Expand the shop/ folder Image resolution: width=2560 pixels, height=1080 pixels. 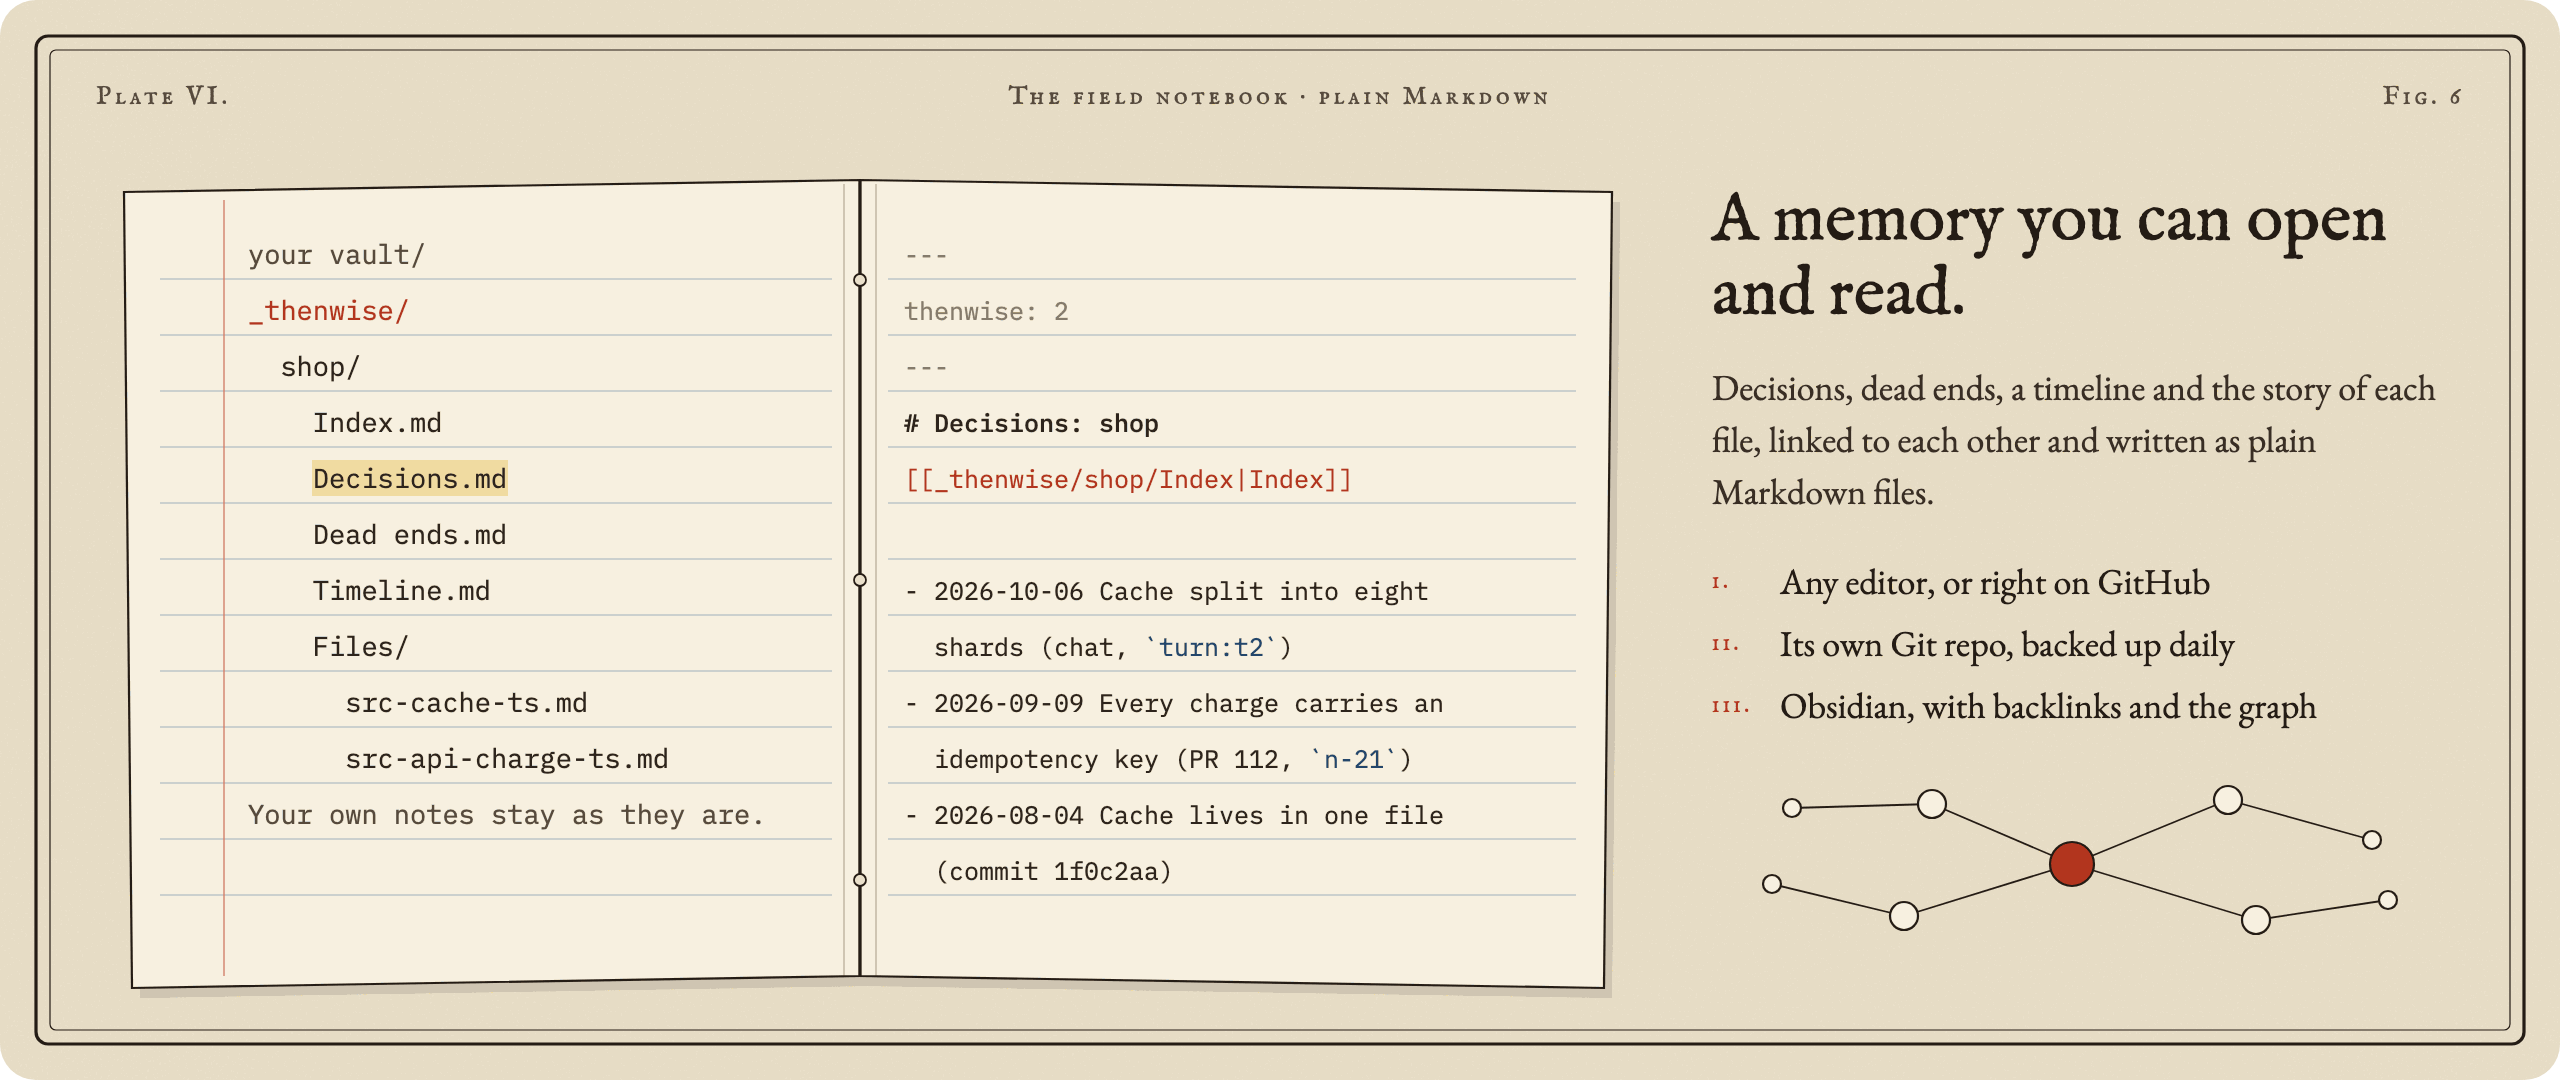[320, 367]
